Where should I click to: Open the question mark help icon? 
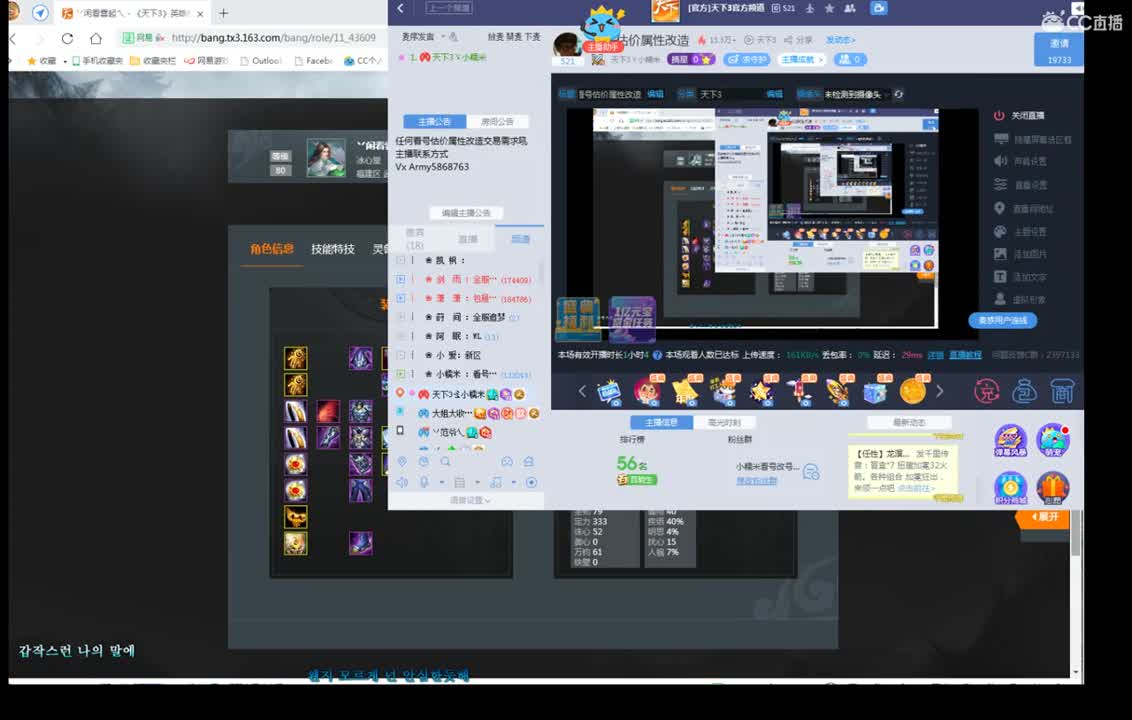pyautogui.click(x=657, y=355)
